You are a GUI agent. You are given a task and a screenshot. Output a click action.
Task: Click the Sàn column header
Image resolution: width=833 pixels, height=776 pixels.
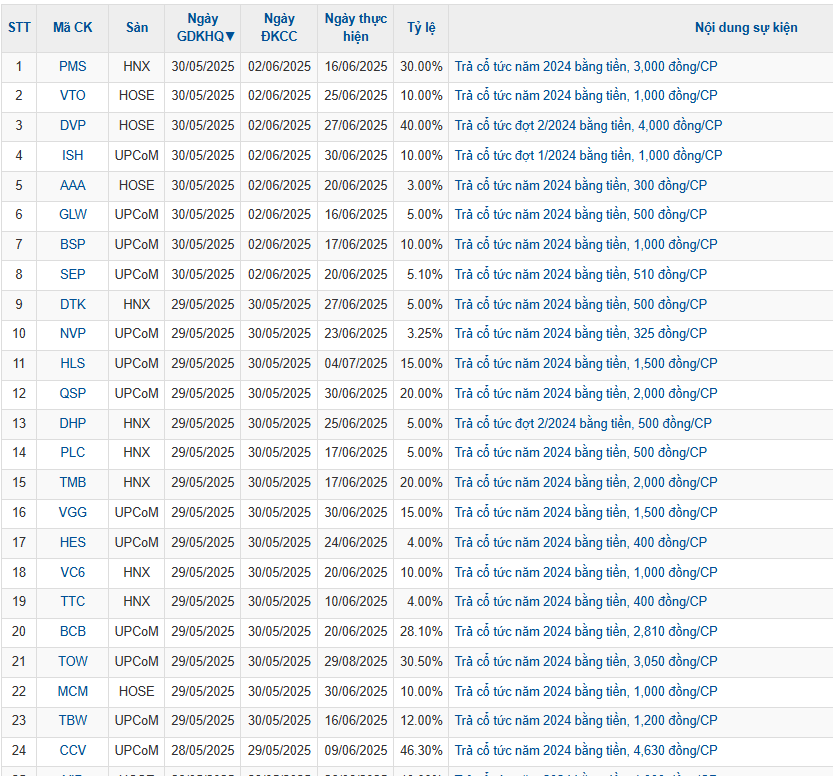(x=137, y=28)
